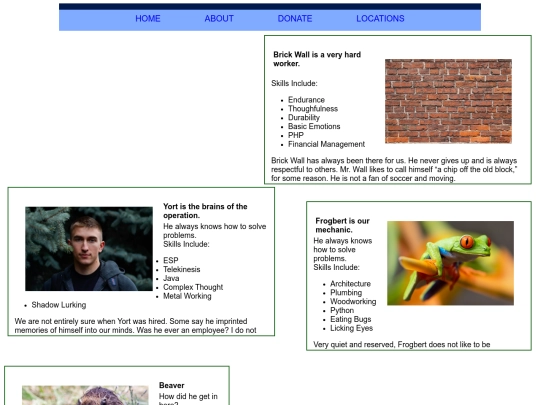Viewport: 540px width, 405px height.
Task: Click Yort's portrait photo
Action: coord(89,249)
